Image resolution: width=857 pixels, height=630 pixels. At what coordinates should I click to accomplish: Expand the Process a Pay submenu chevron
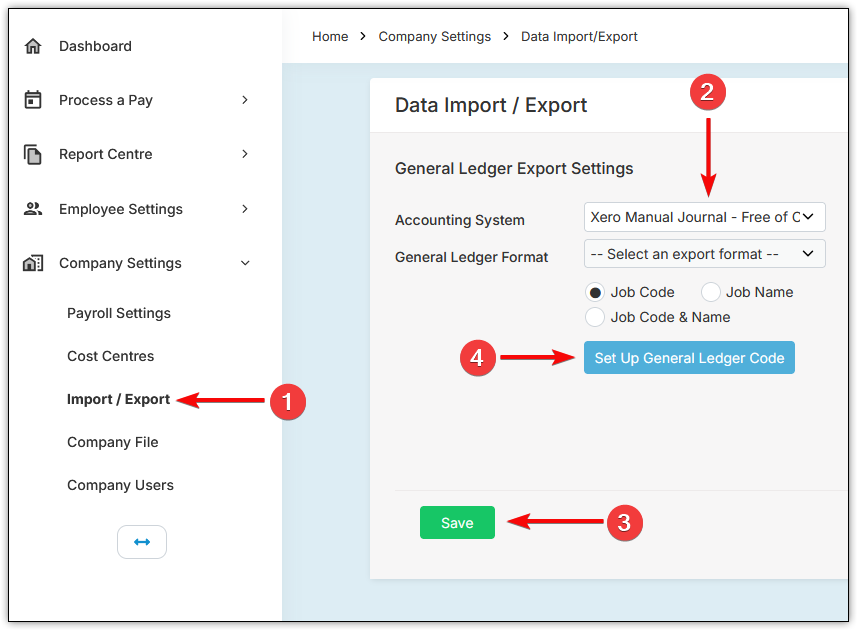tap(245, 100)
